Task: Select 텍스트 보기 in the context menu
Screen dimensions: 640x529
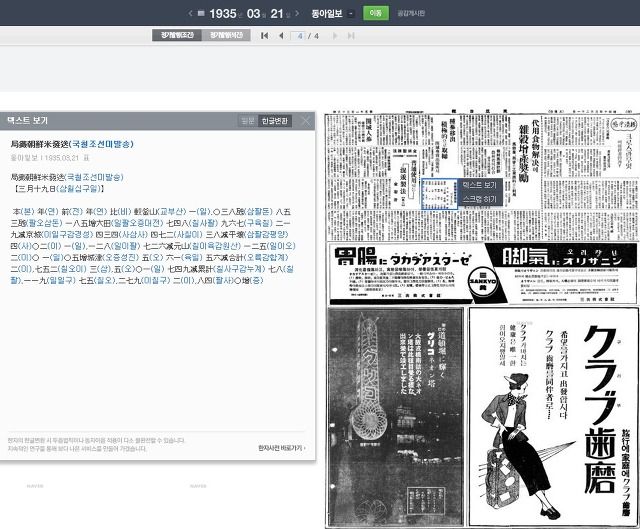Action: tap(479, 185)
